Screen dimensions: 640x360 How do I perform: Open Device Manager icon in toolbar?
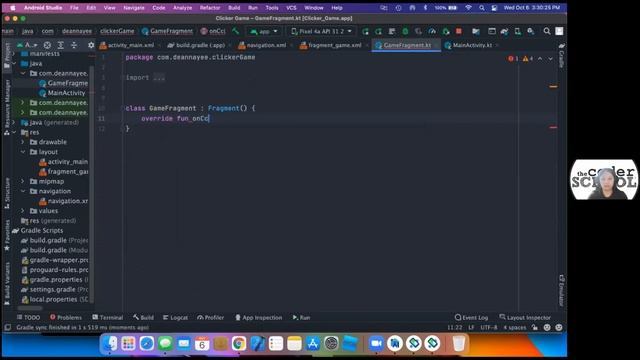(518, 31)
